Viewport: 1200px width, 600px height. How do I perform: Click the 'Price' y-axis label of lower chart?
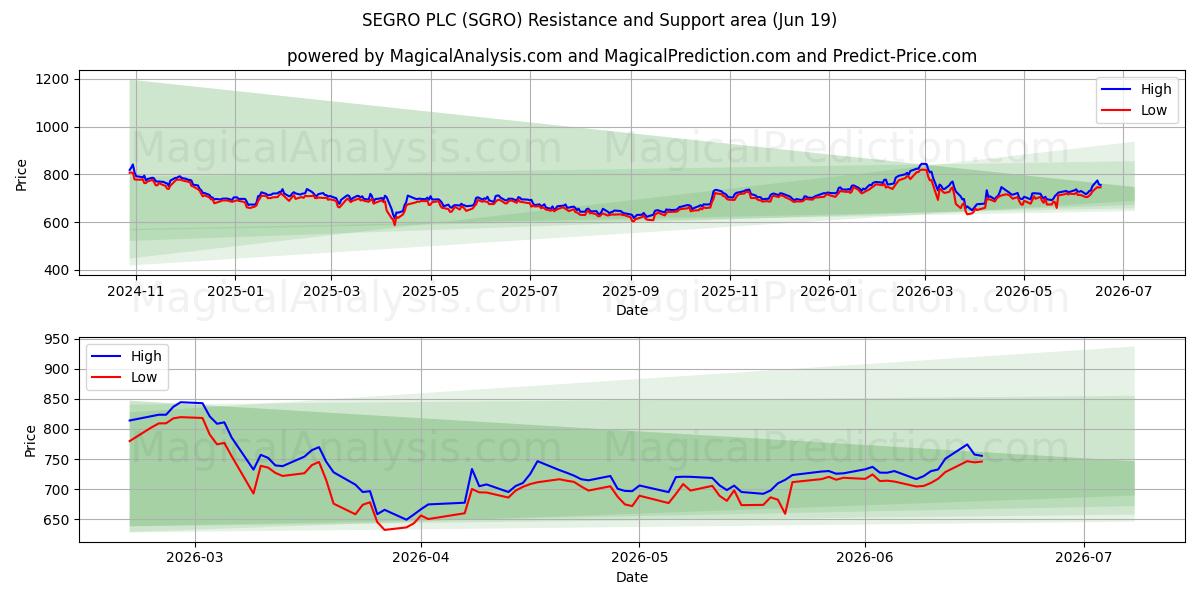coord(30,441)
